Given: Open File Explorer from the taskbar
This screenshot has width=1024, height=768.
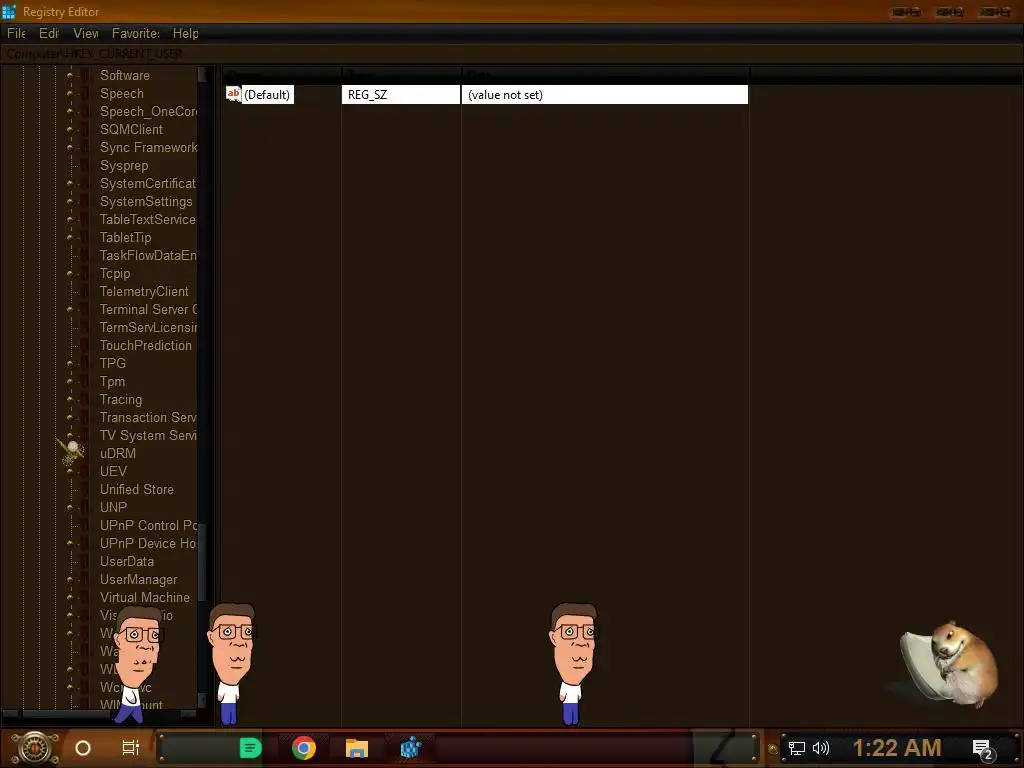Looking at the screenshot, I should (x=357, y=748).
